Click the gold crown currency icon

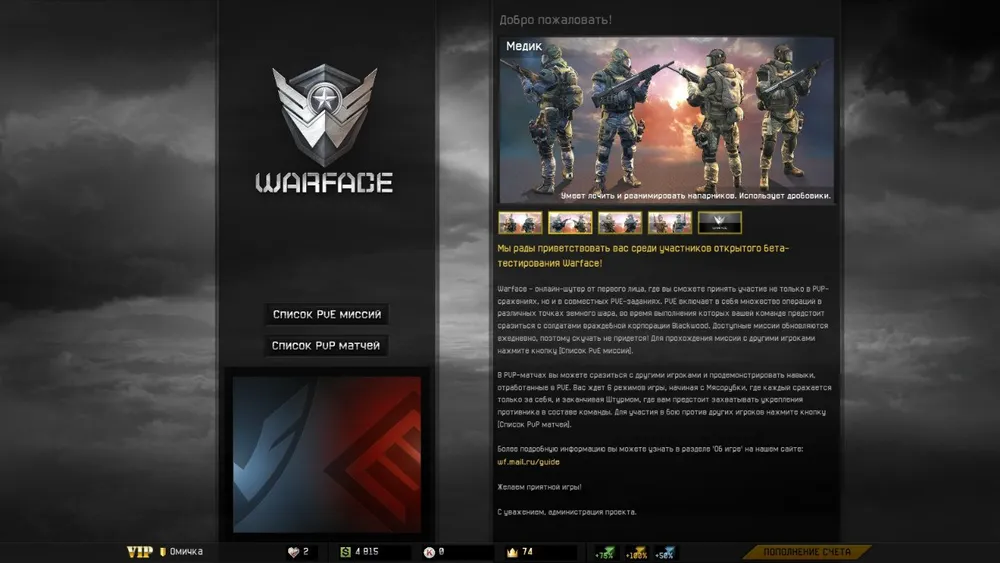click(512, 552)
